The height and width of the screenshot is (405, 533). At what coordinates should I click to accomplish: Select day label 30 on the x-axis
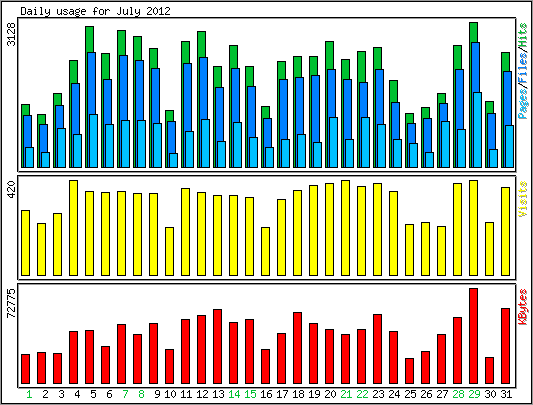point(490,394)
